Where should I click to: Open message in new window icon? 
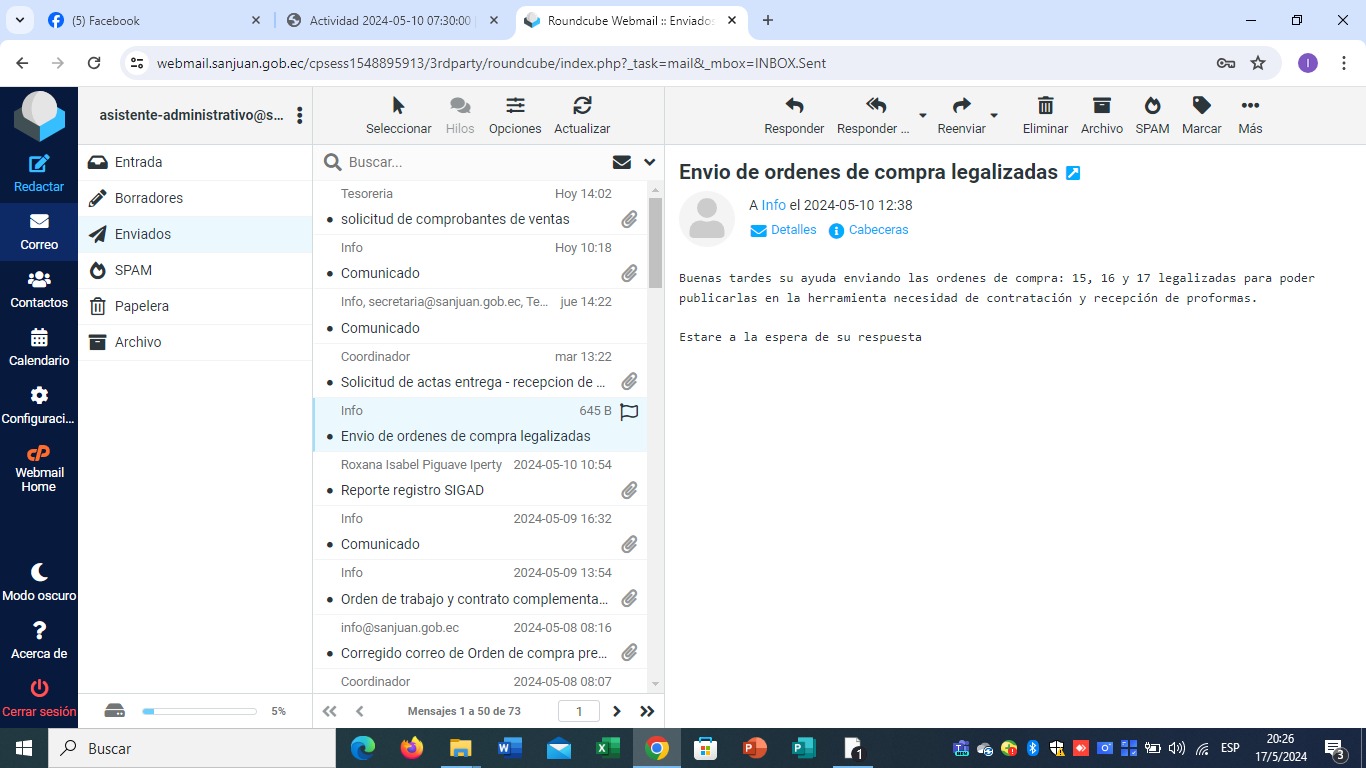(x=1073, y=173)
